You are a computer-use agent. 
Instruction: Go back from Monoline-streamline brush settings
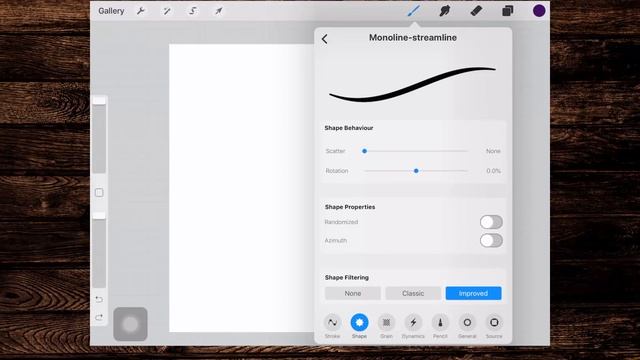[324, 39]
